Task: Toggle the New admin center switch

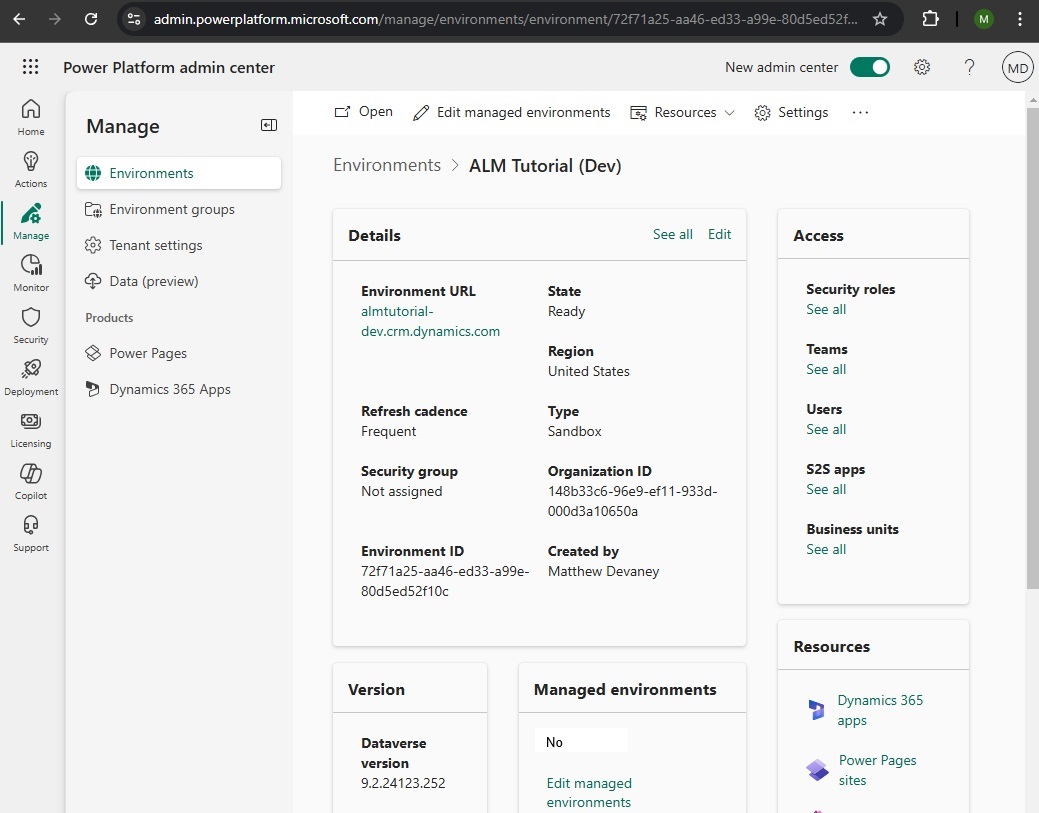Action: coord(869,67)
